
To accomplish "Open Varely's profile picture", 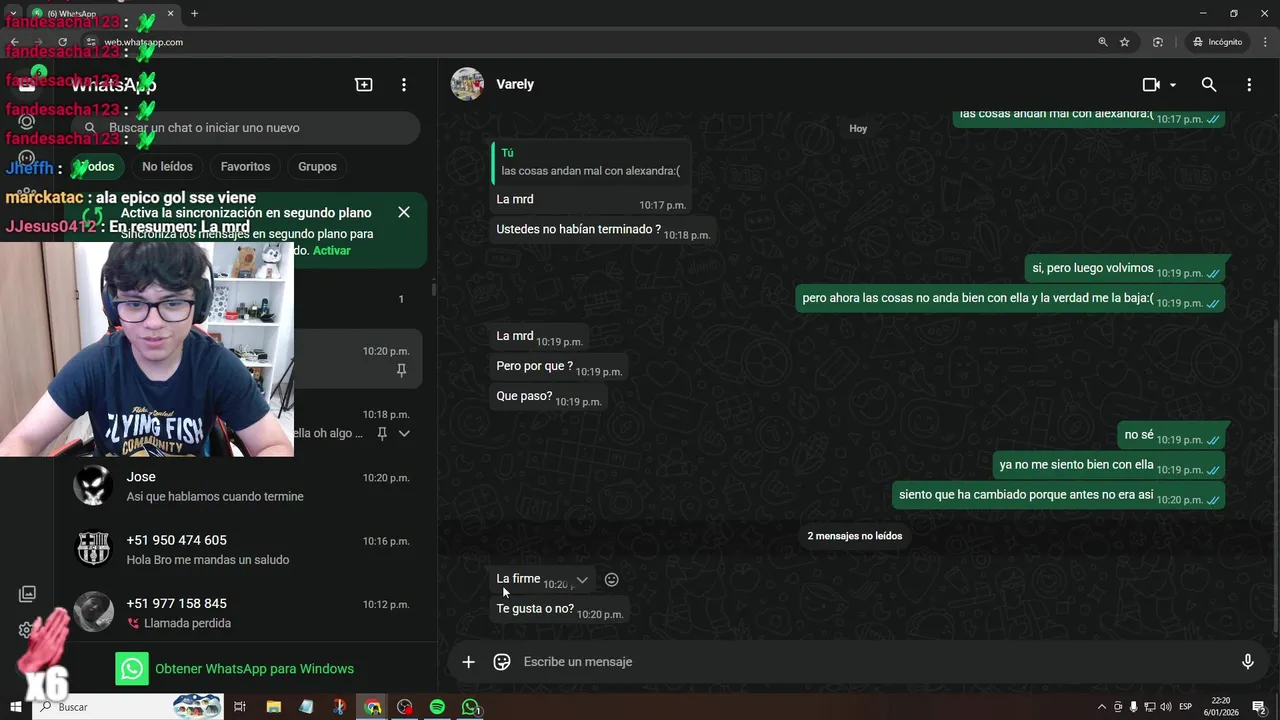I will tap(467, 84).
